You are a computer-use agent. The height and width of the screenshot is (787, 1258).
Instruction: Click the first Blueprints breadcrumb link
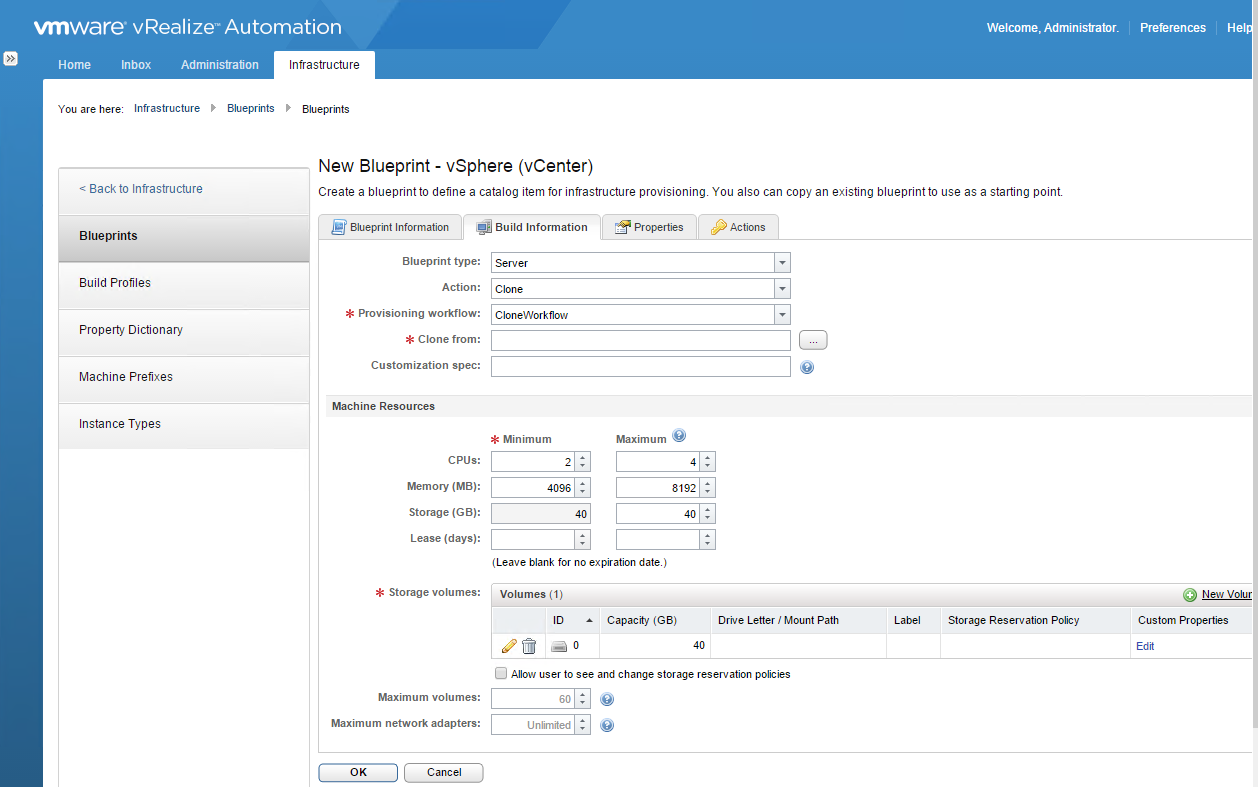click(x=251, y=108)
